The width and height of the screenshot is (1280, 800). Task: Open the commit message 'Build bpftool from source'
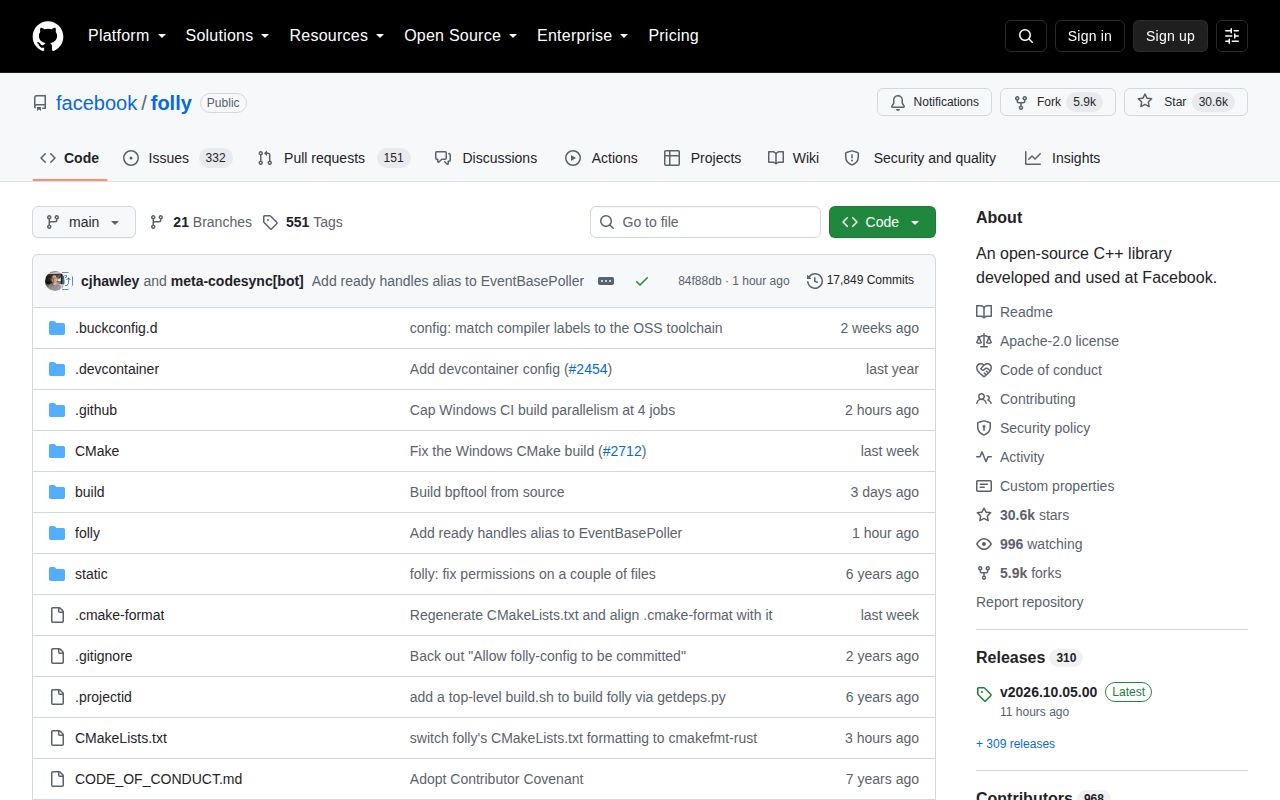[x=487, y=492]
